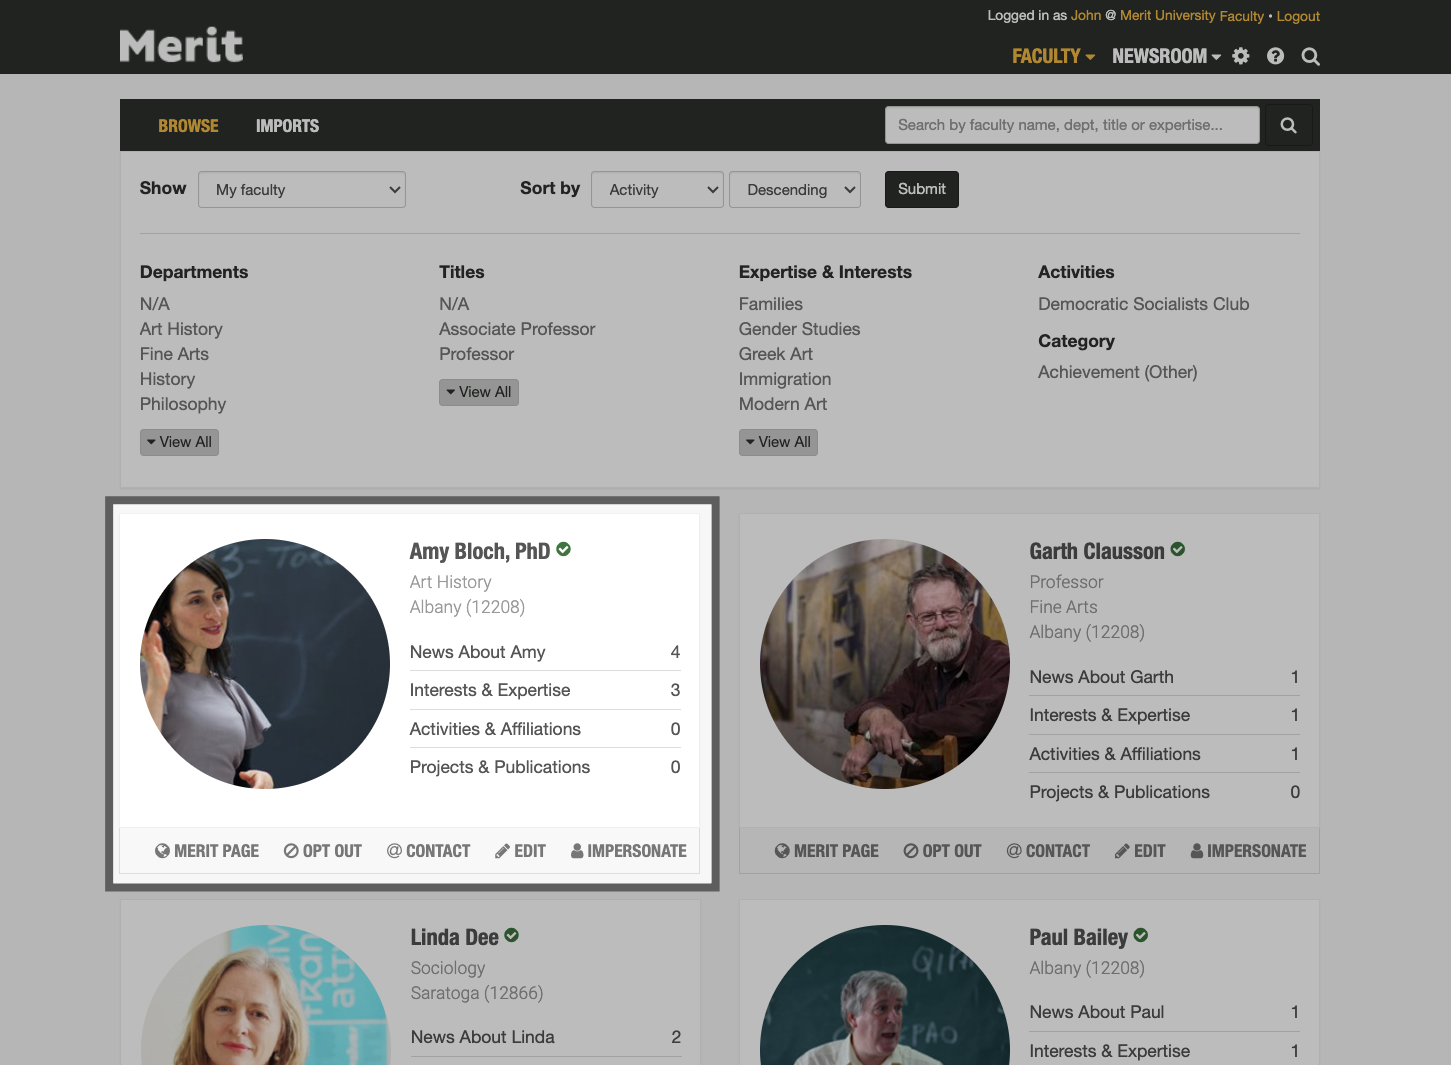The width and height of the screenshot is (1451, 1065).
Task: Open the Newsroom menu
Action: (x=1166, y=56)
